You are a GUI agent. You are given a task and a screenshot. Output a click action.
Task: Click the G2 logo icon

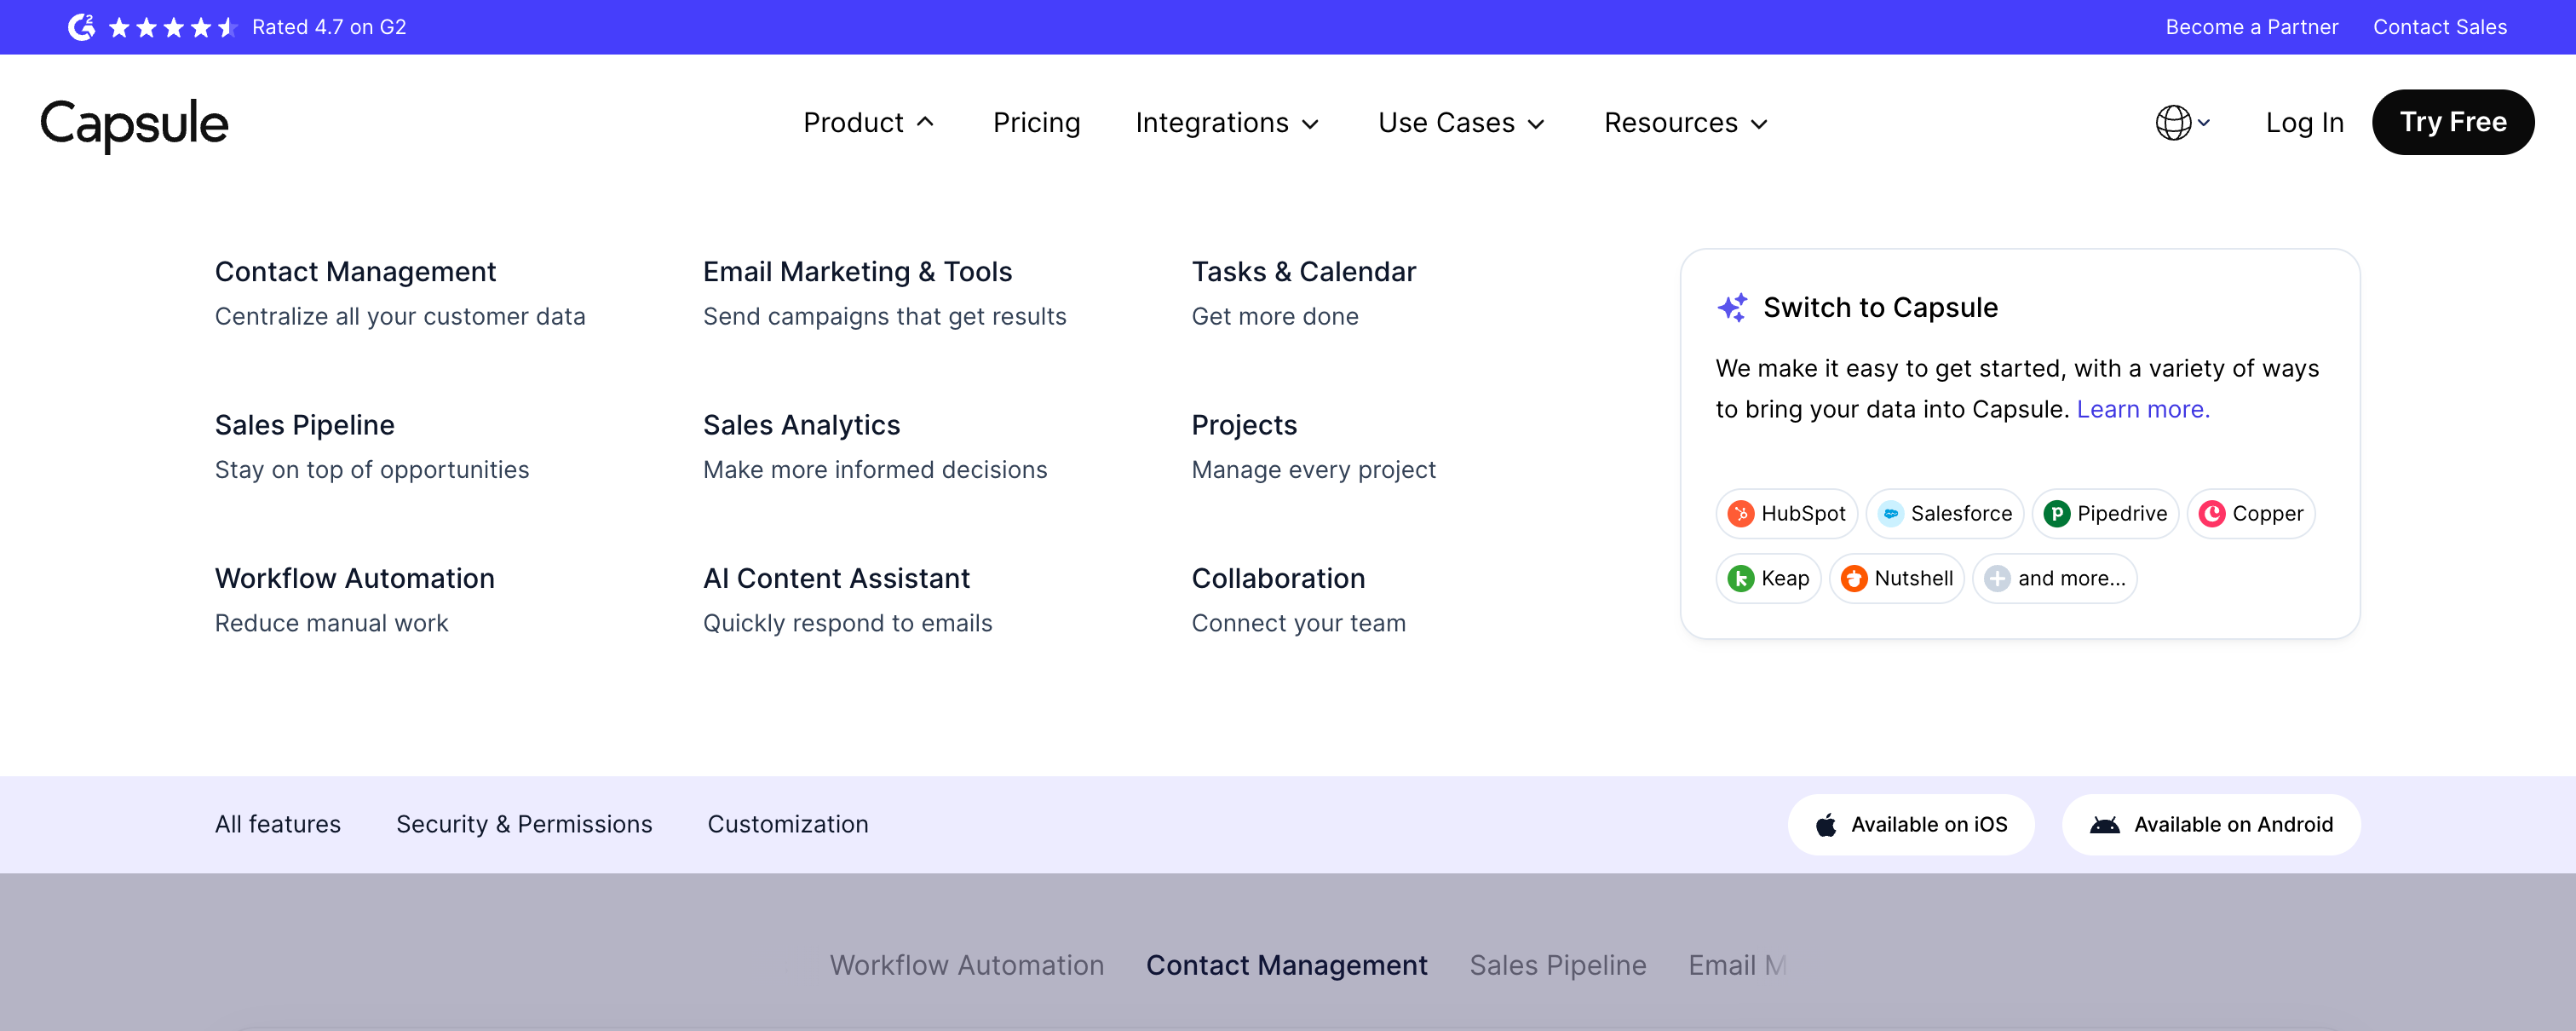(x=81, y=27)
